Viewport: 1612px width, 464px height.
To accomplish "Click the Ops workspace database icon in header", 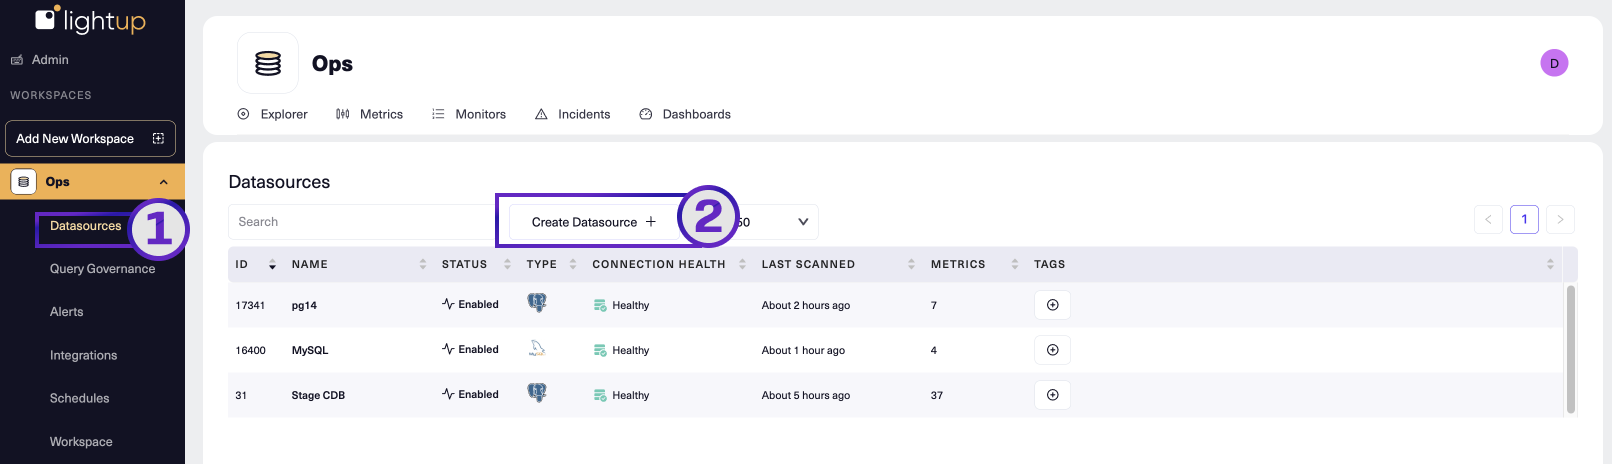I will point(268,63).
